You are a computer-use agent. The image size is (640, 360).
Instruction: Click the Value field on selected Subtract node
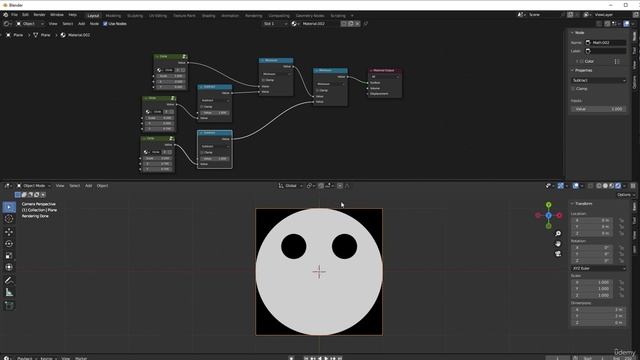(x=215, y=158)
